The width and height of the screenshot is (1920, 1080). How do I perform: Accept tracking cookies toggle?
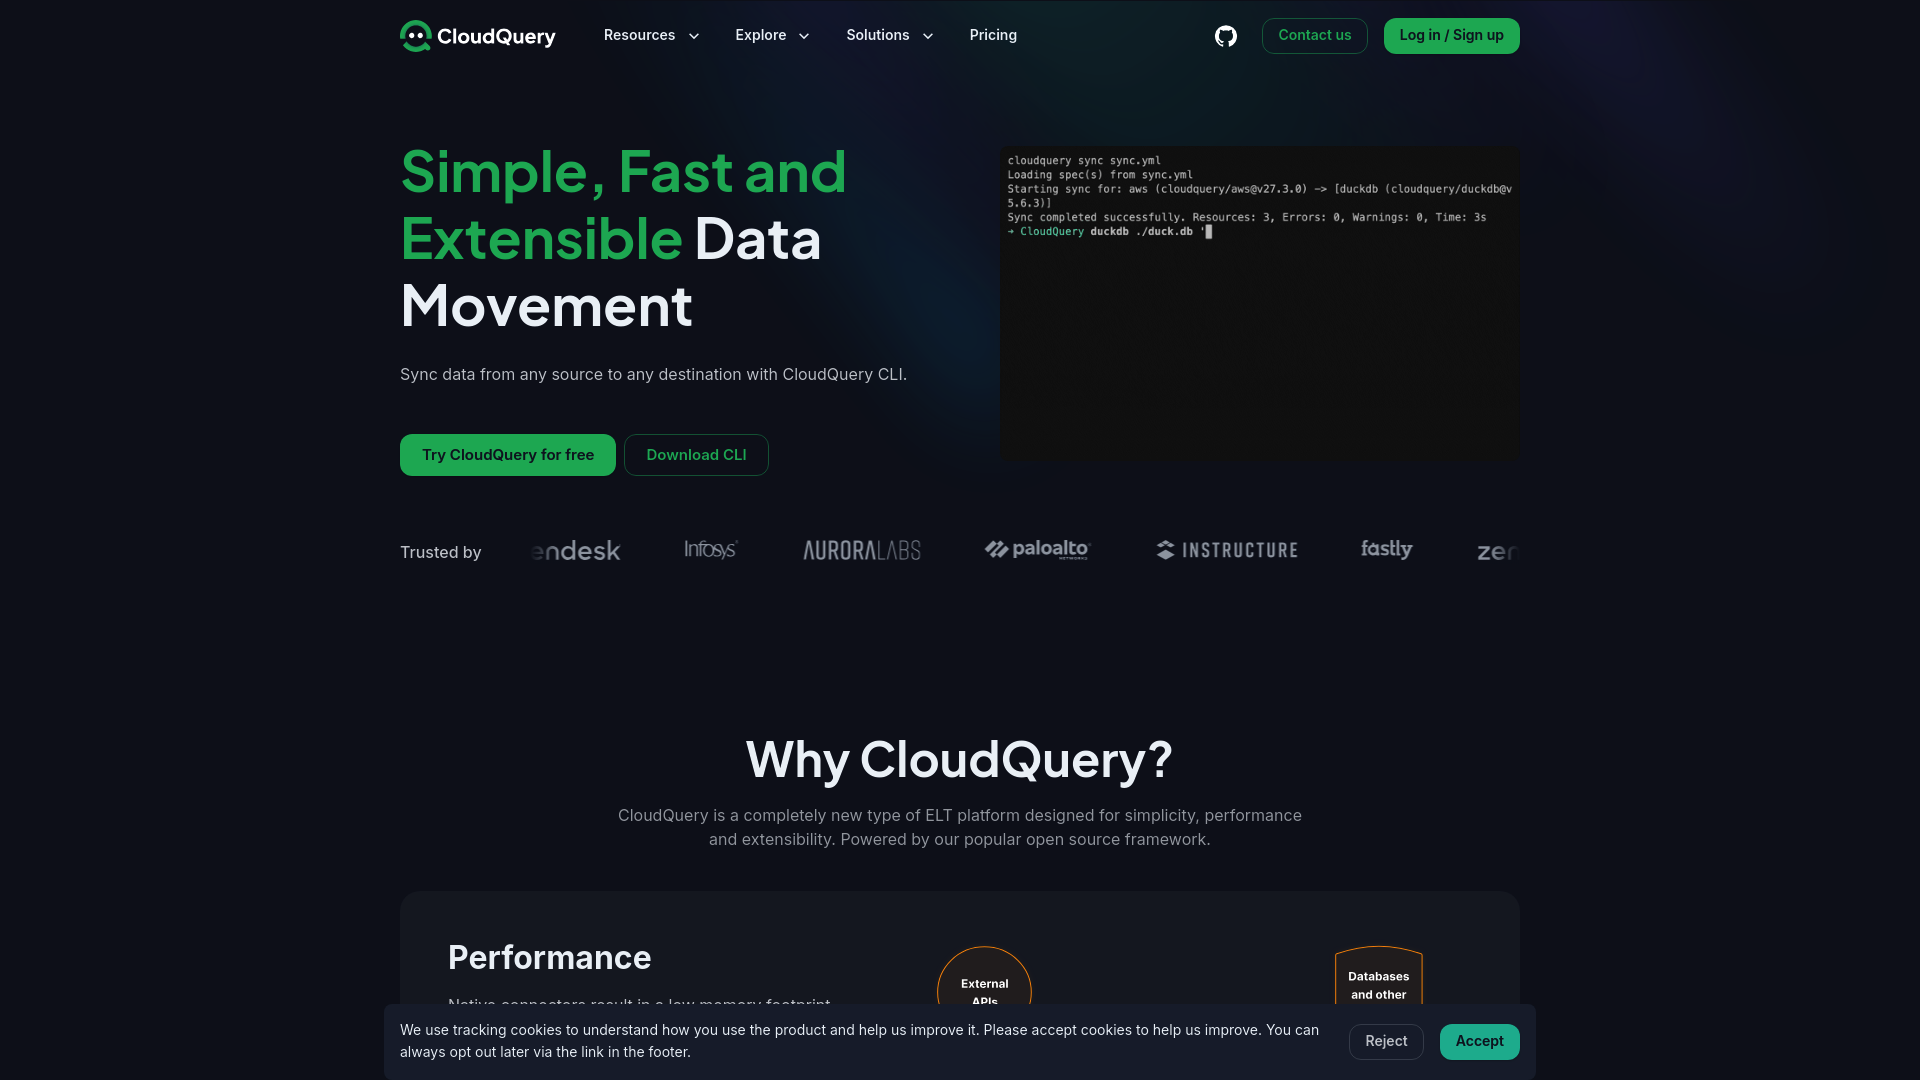pos(1478,1040)
